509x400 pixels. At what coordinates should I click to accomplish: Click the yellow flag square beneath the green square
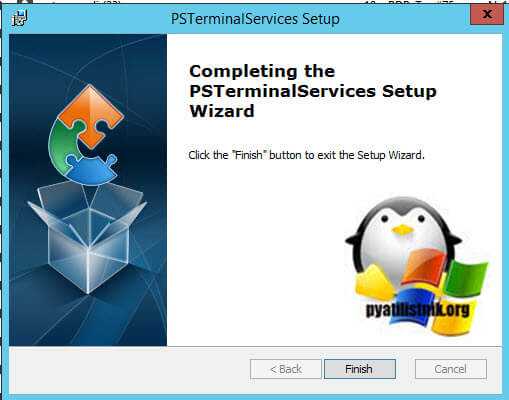click(454, 316)
